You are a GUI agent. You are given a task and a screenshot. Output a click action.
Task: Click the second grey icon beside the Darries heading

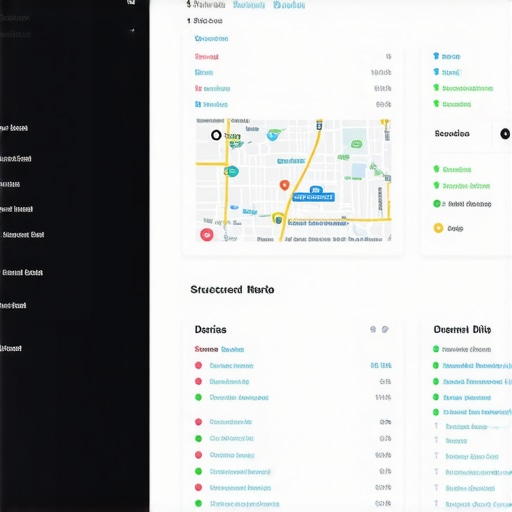coord(385,329)
